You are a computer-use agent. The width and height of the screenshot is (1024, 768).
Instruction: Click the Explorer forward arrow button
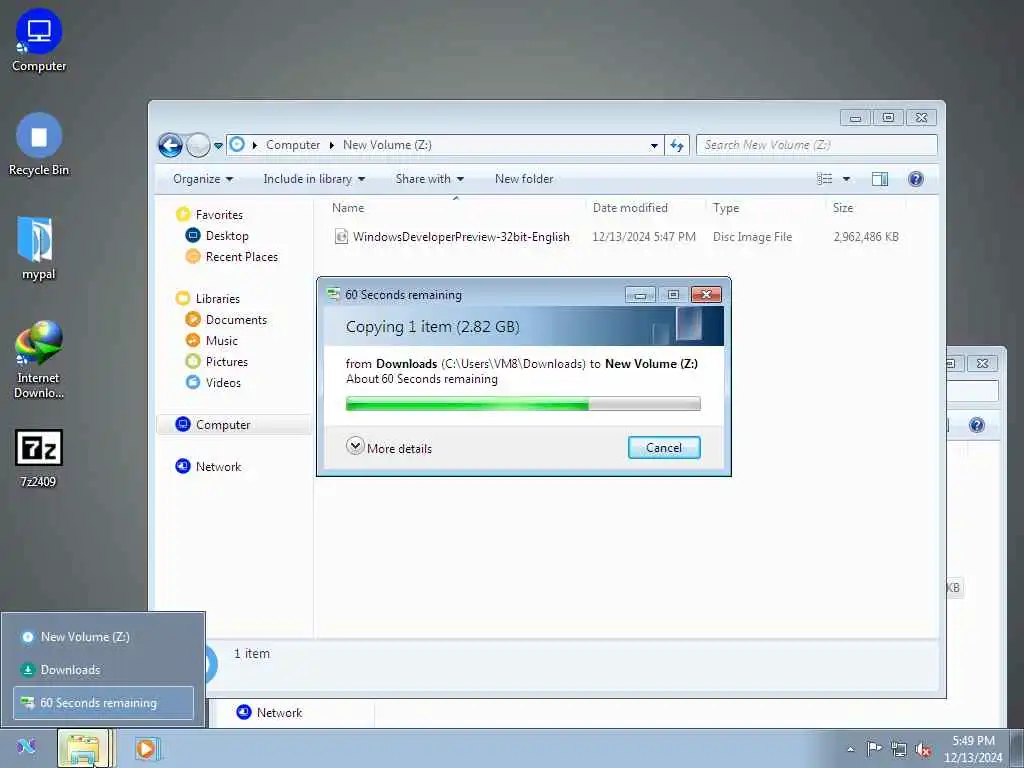(198, 145)
